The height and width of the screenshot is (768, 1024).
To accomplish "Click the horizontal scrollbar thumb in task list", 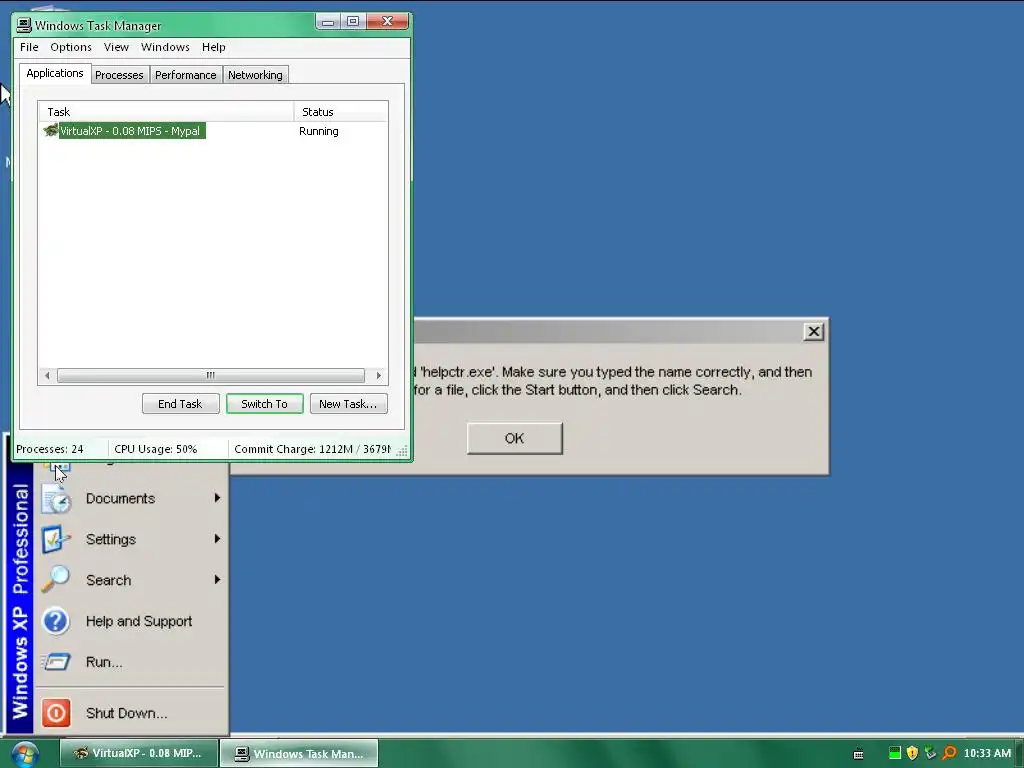I will click(211, 376).
